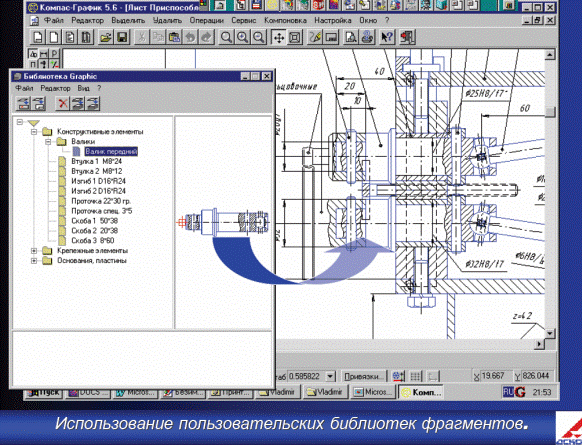Click the last icon in library toolbar
Image resolution: width=582 pixels, height=445 pixels.
pos(93,104)
